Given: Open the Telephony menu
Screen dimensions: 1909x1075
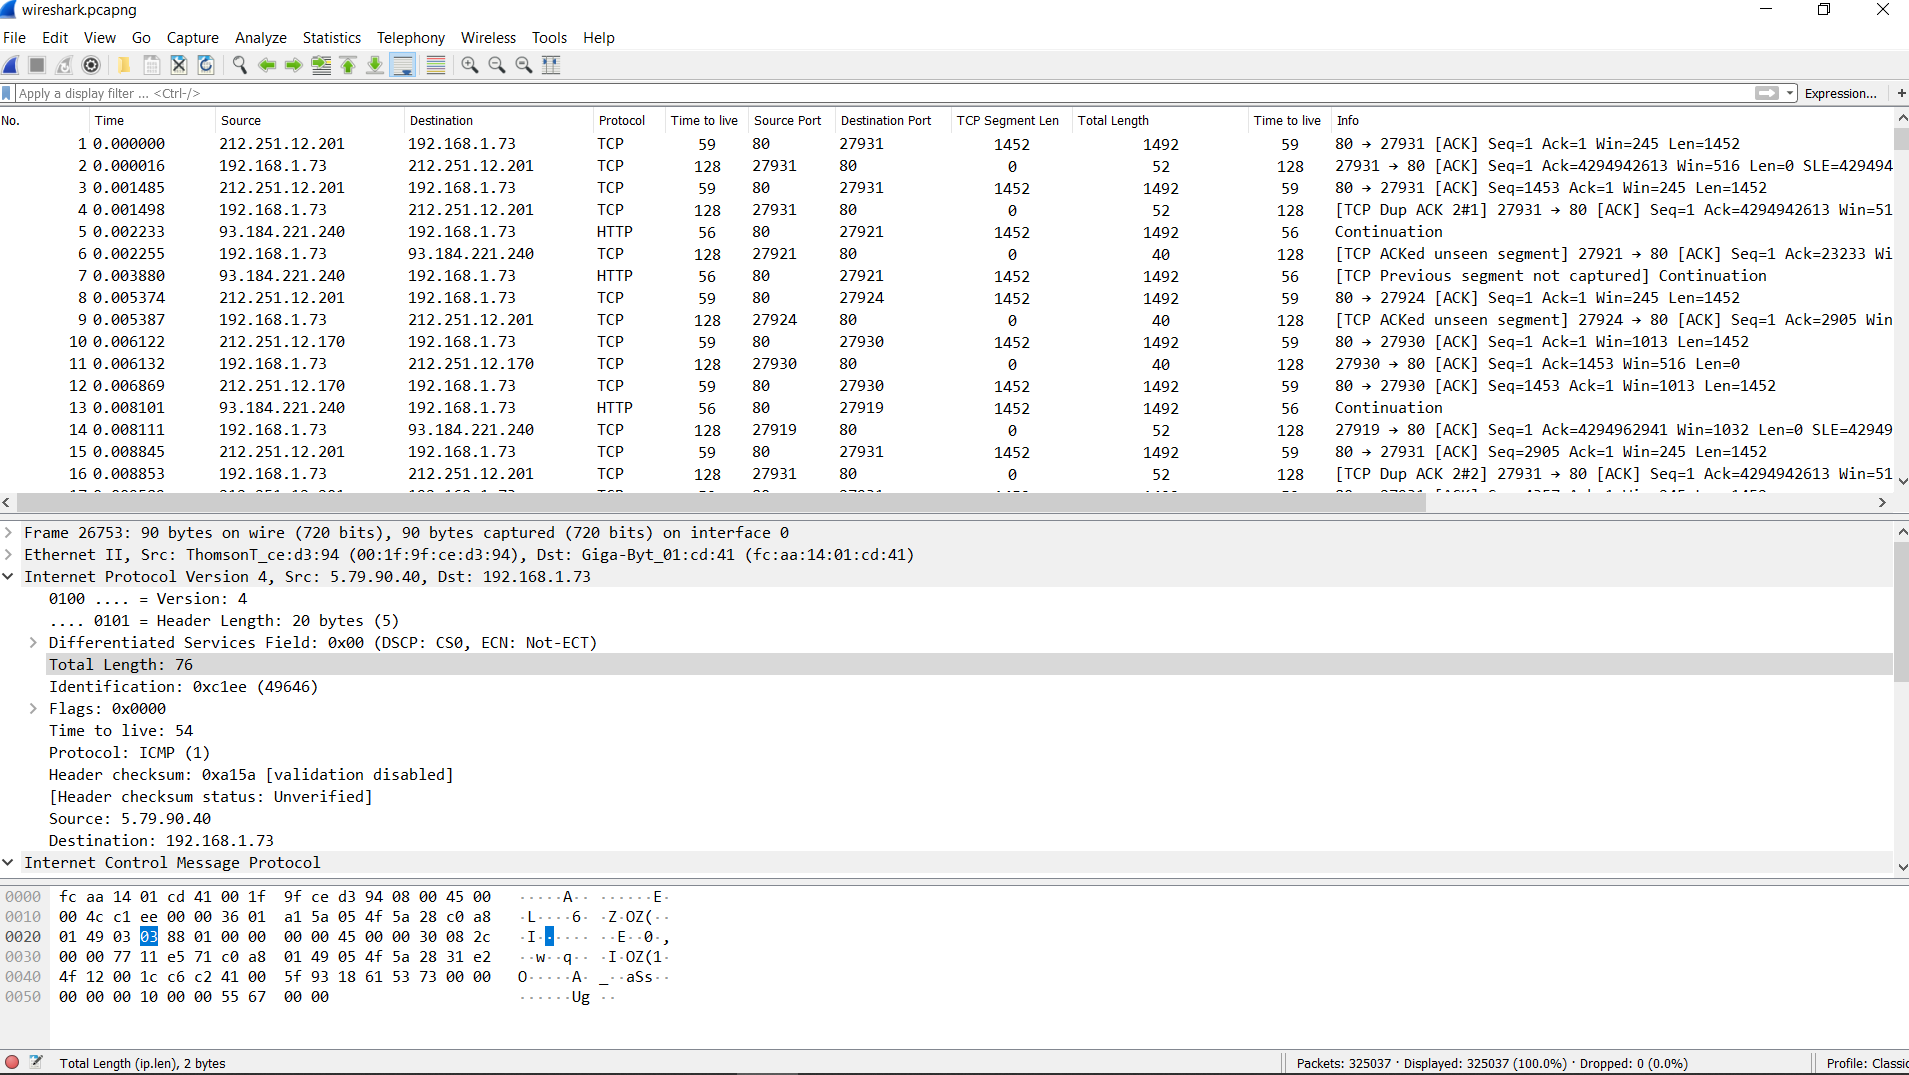Looking at the screenshot, I should coord(410,38).
